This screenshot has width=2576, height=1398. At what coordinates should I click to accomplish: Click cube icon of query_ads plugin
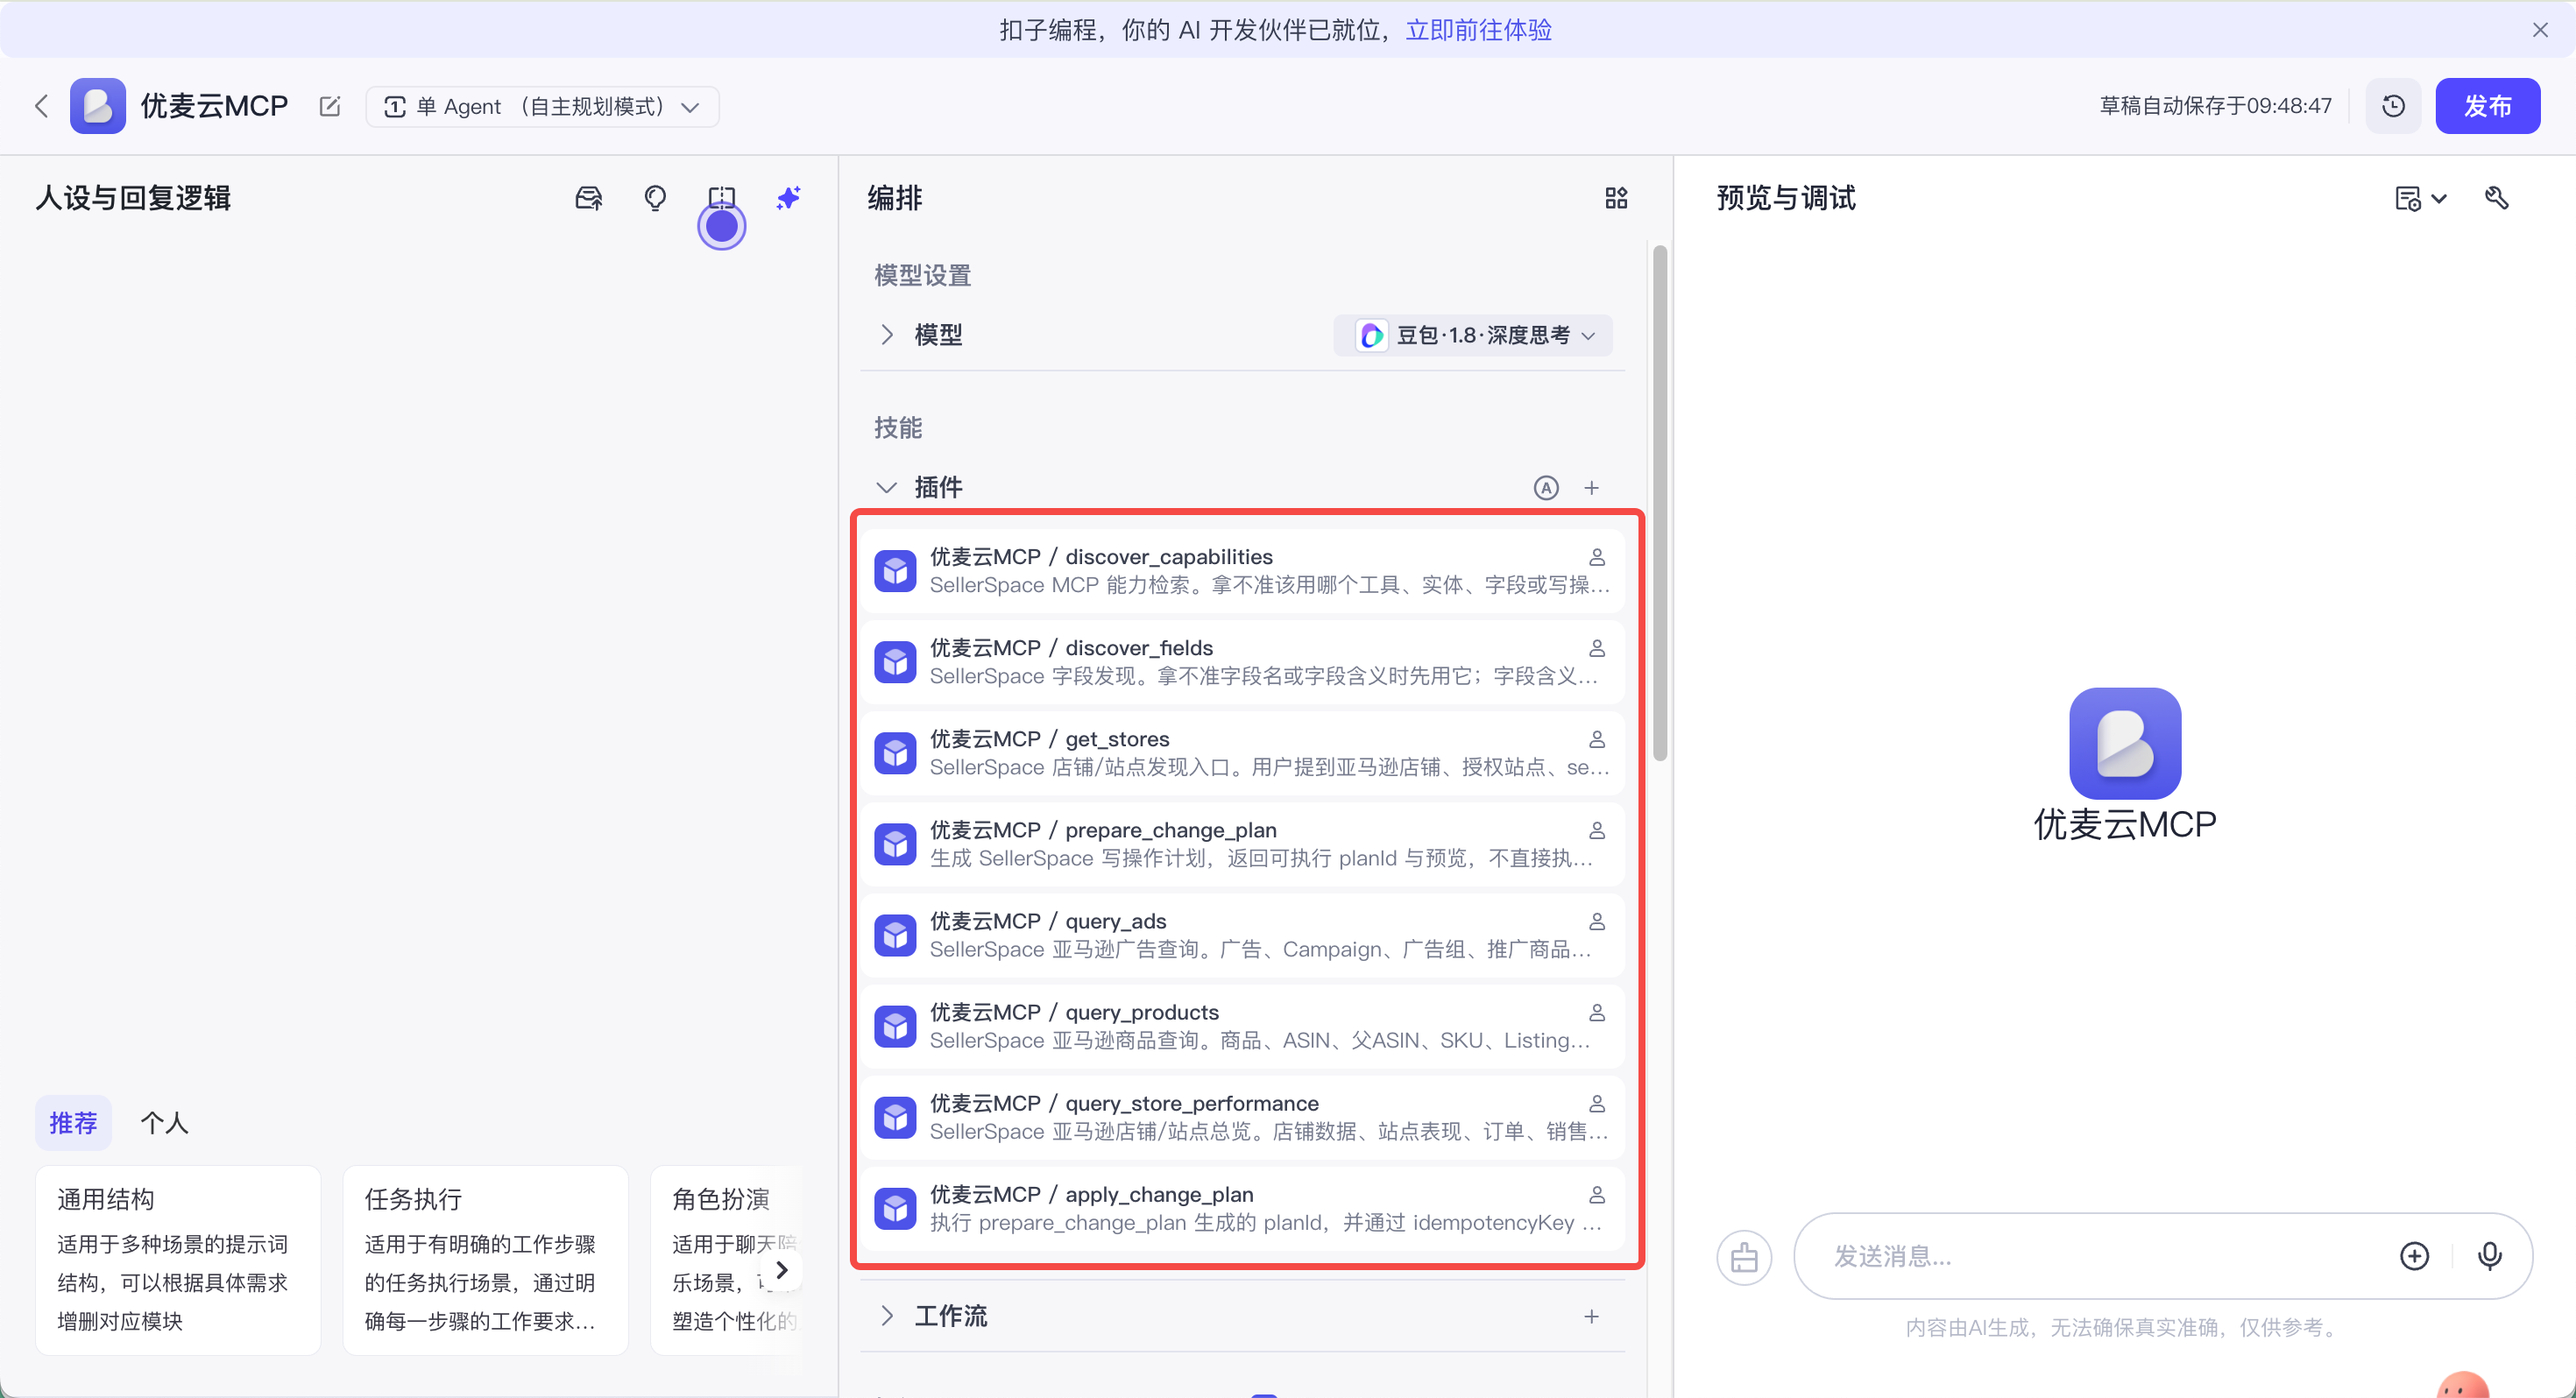point(895,935)
